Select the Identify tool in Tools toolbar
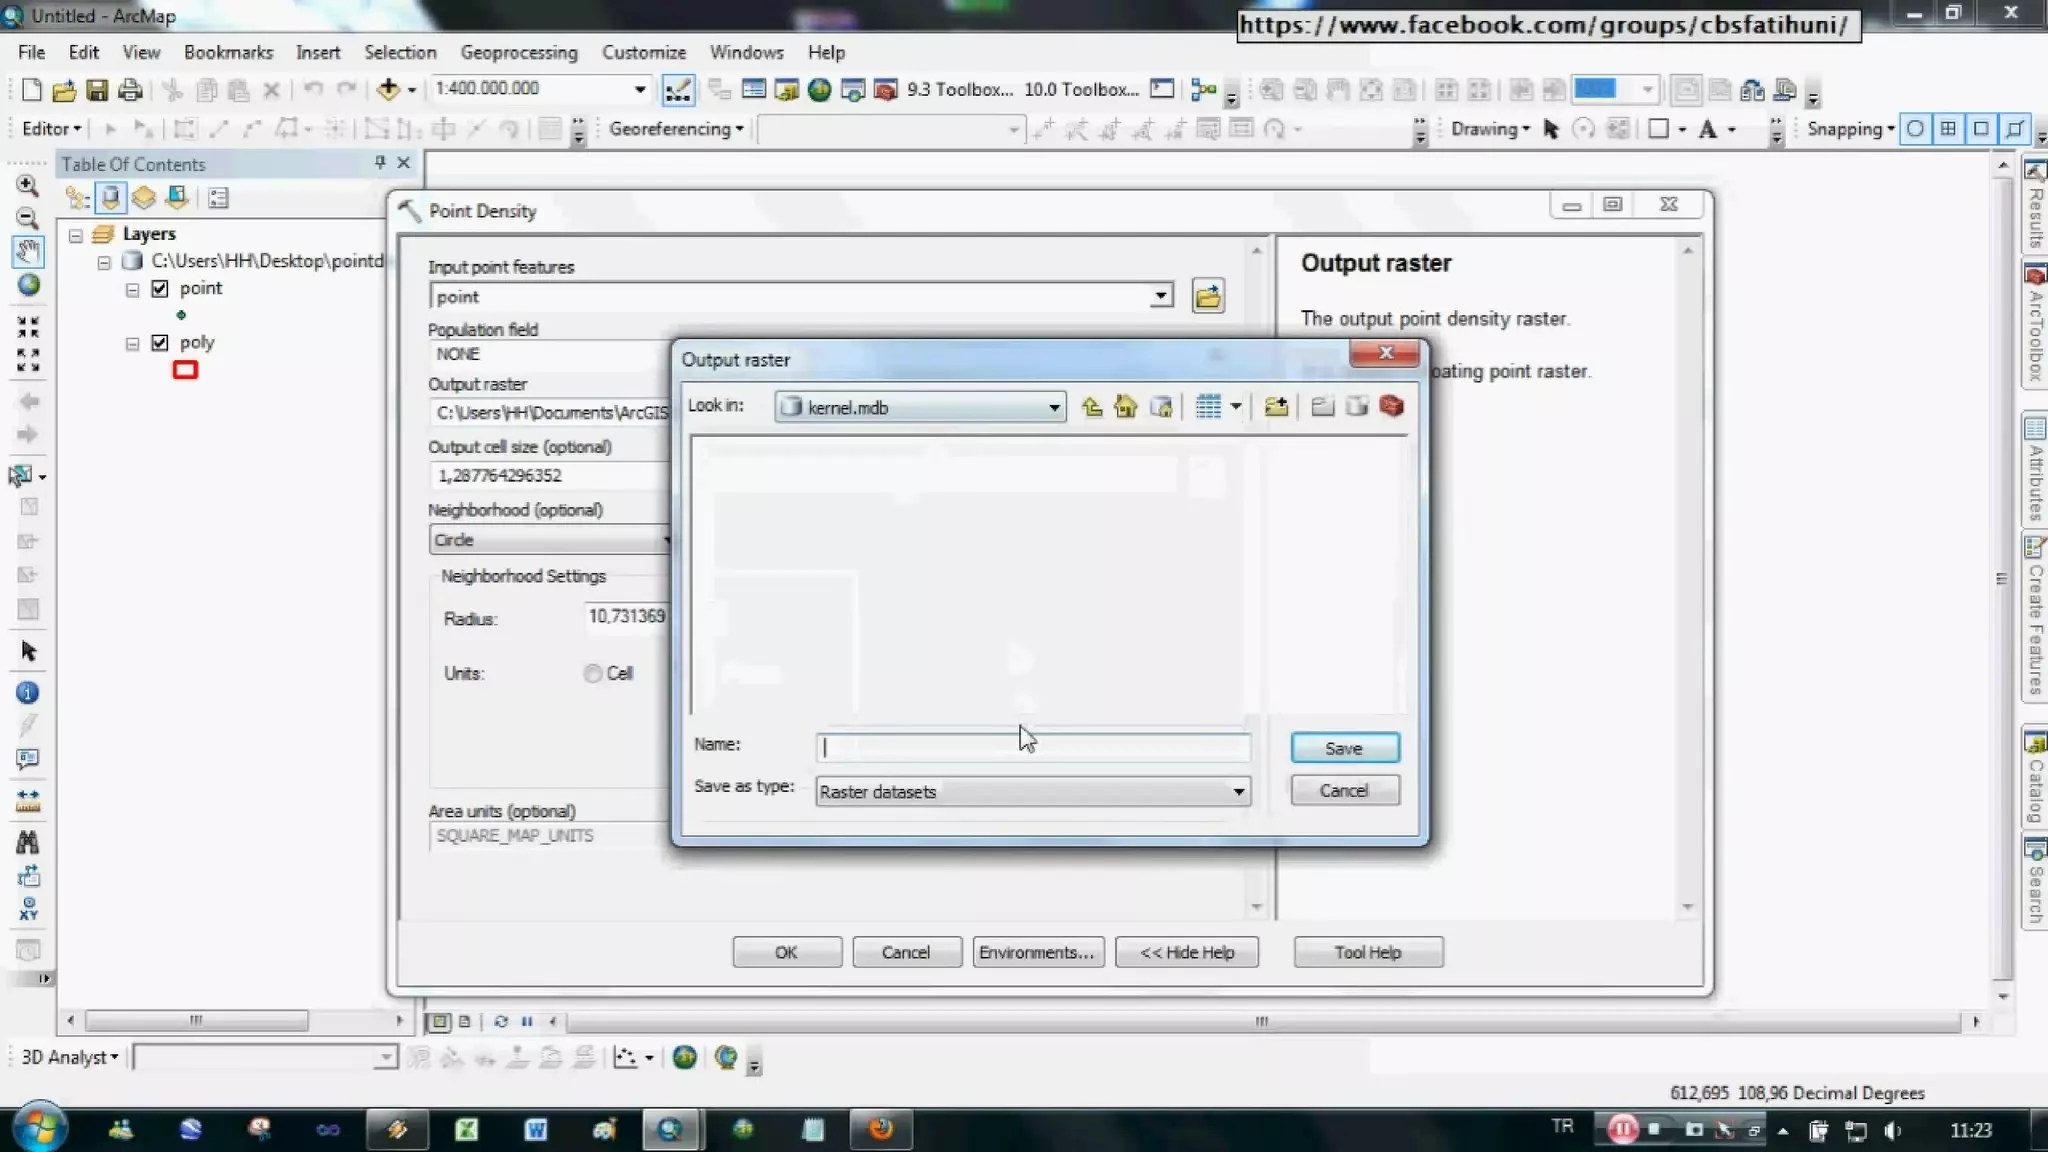This screenshot has width=2048, height=1152. pyautogui.click(x=28, y=693)
